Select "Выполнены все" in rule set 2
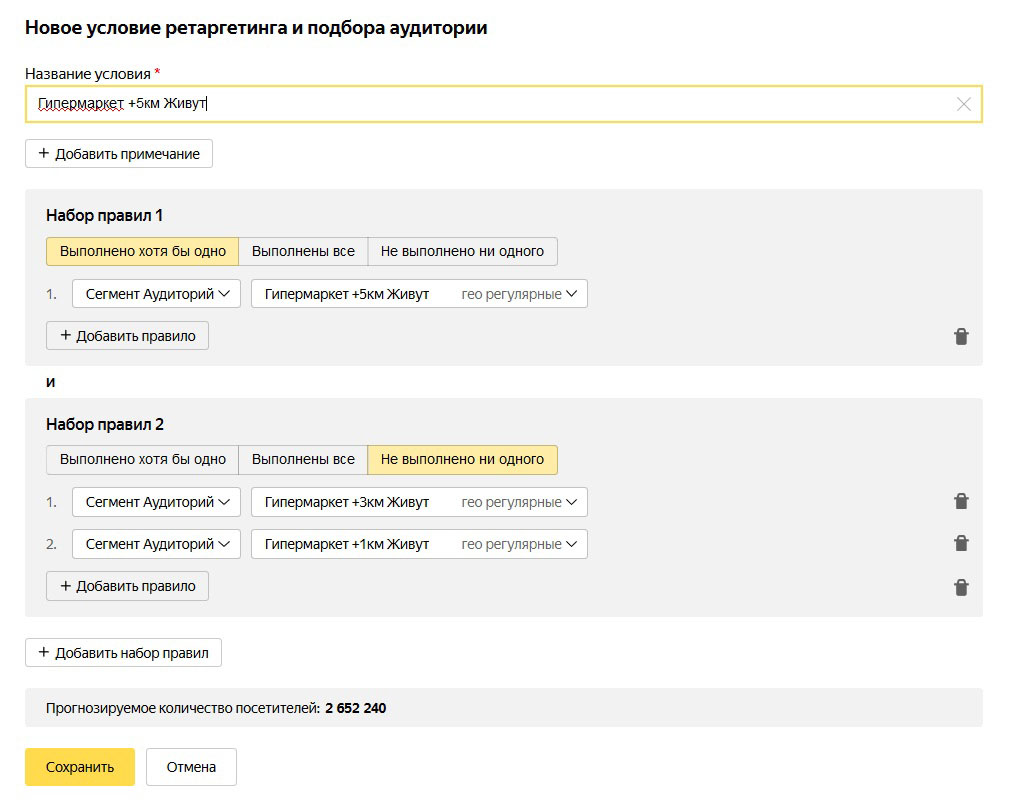The width and height of the screenshot is (1017, 809). 303,460
